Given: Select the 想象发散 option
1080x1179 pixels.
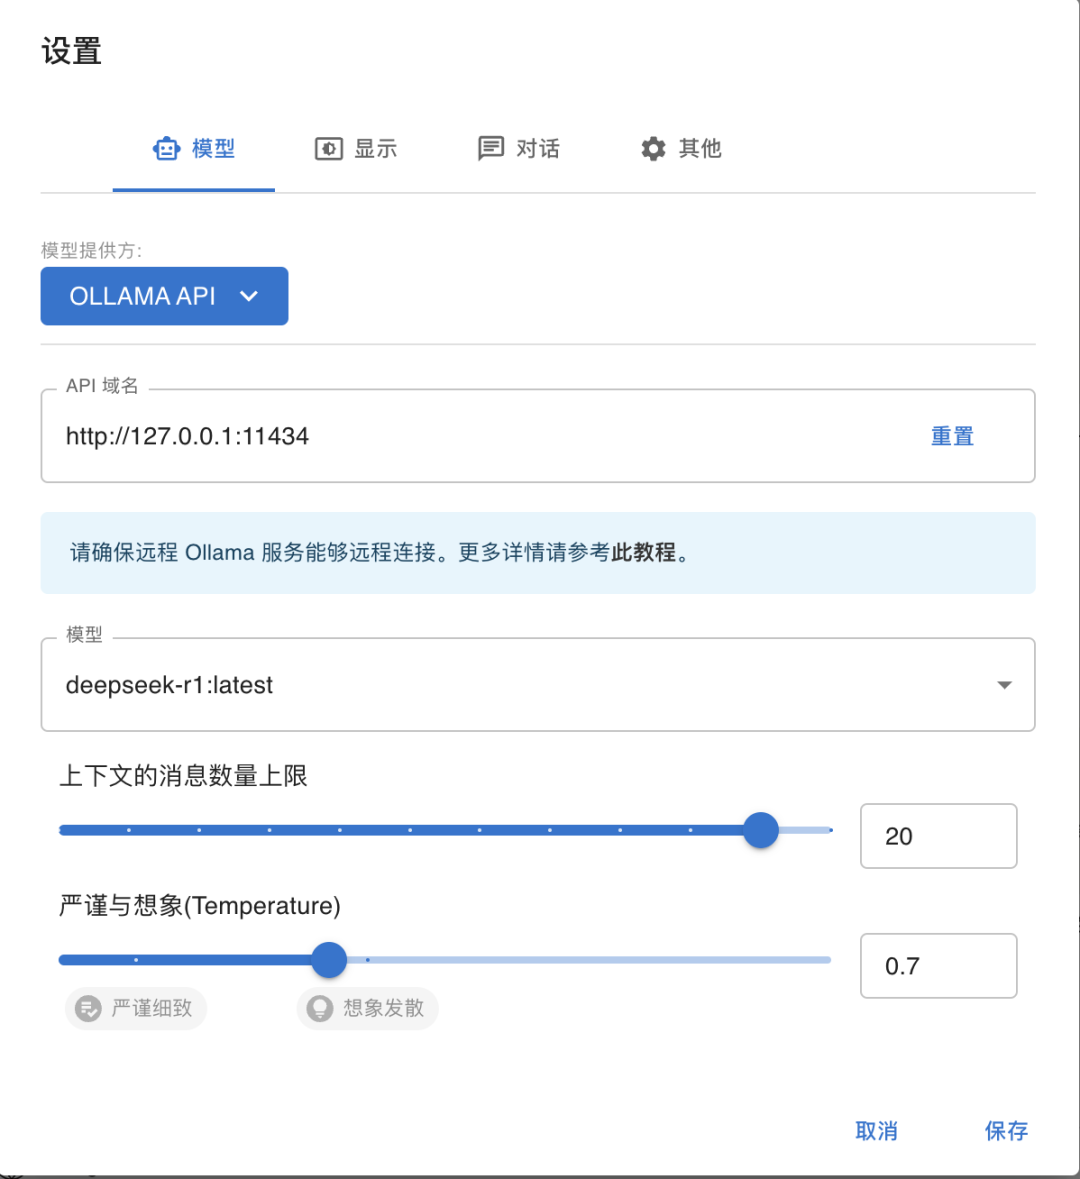Looking at the screenshot, I should click(x=367, y=1008).
